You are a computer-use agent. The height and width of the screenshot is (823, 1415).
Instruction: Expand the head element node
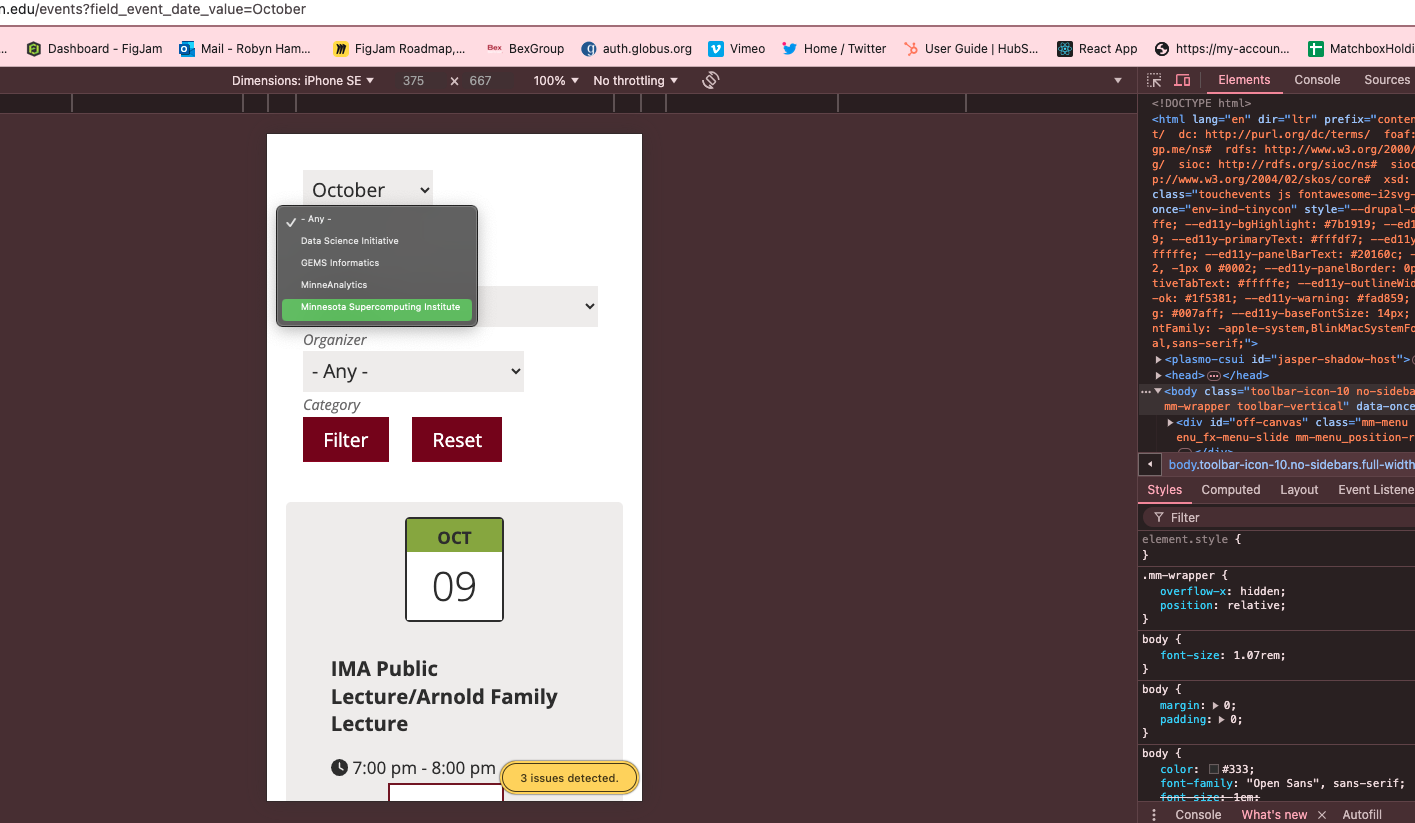click(1159, 375)
